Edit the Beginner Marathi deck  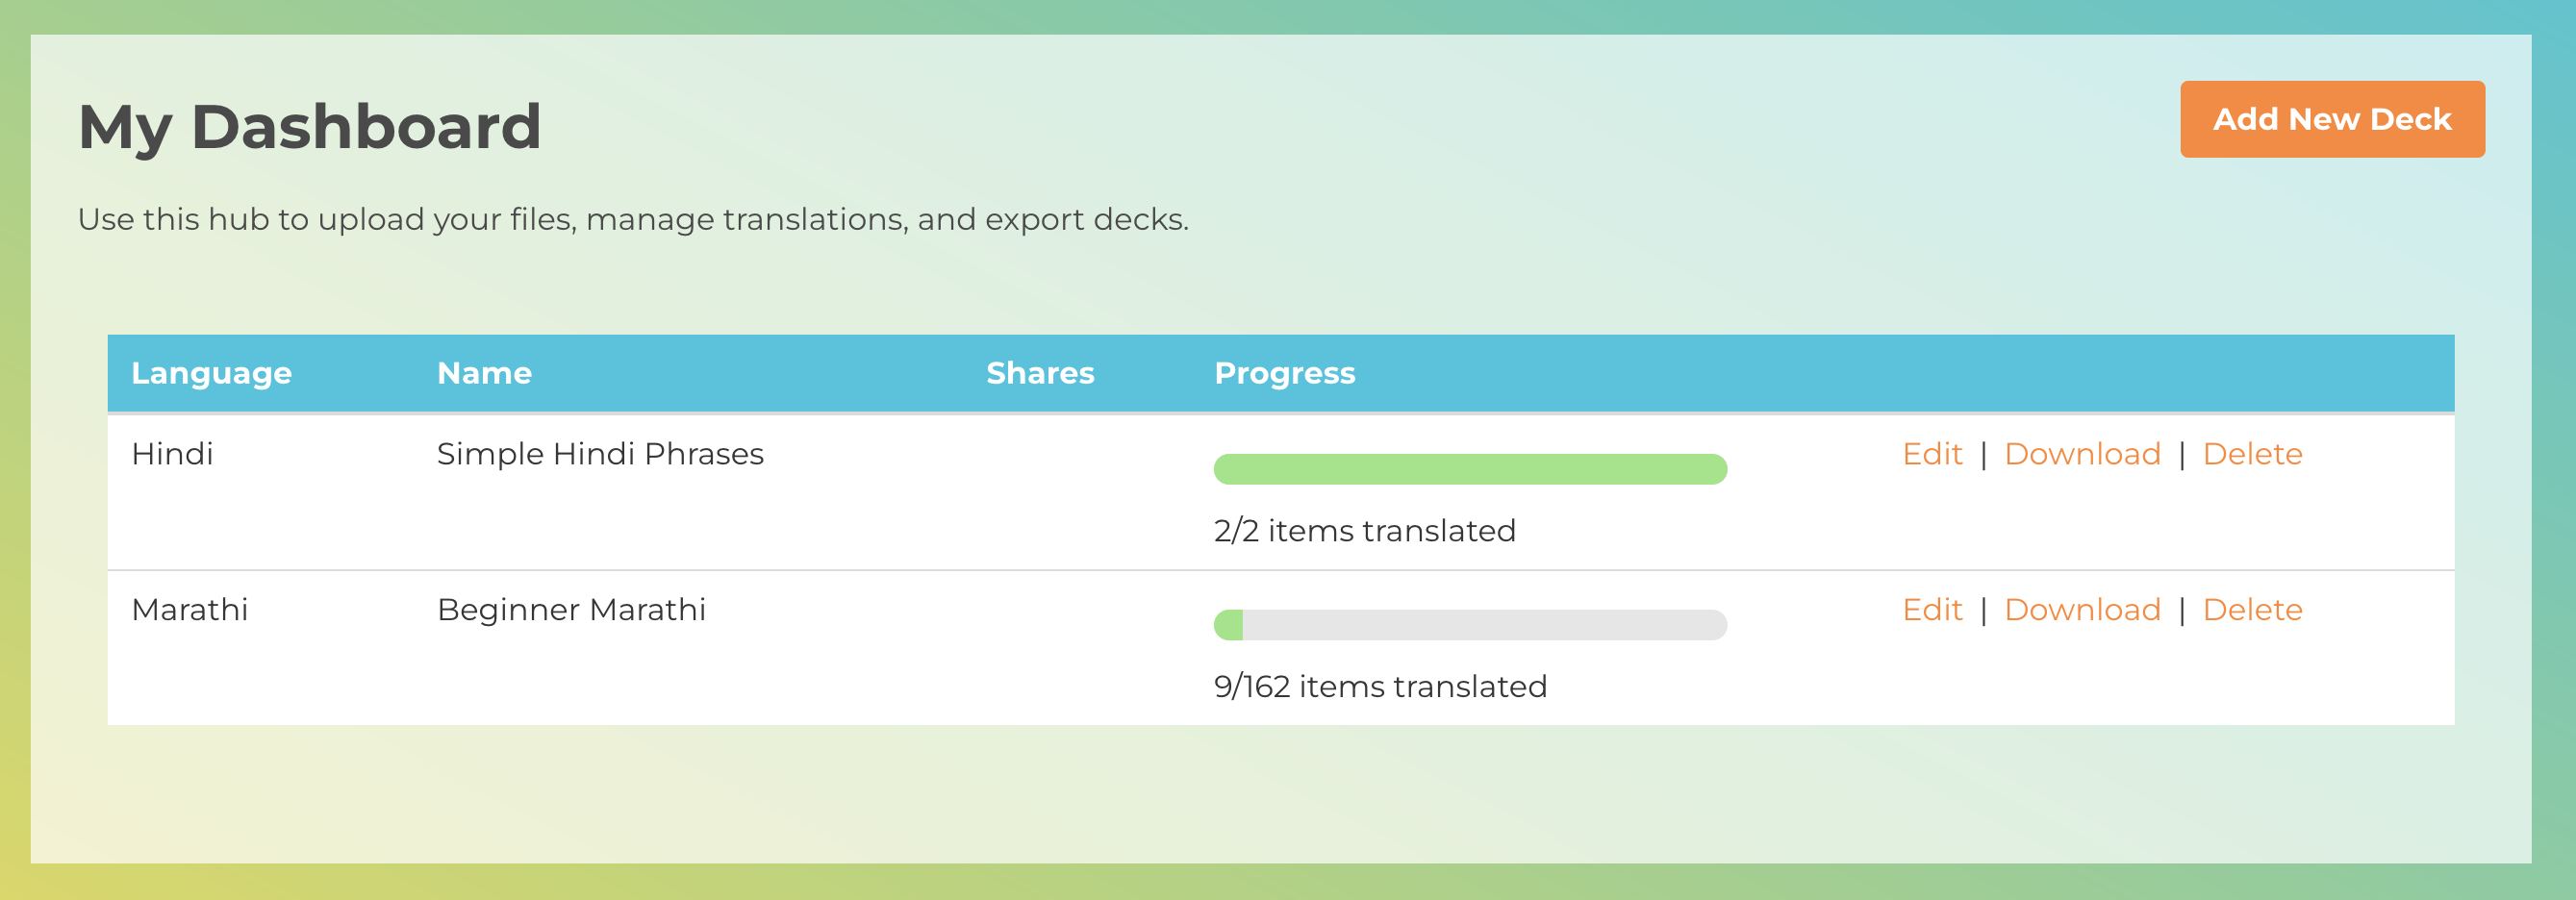pyautogui.click(x=1932, y=610)
